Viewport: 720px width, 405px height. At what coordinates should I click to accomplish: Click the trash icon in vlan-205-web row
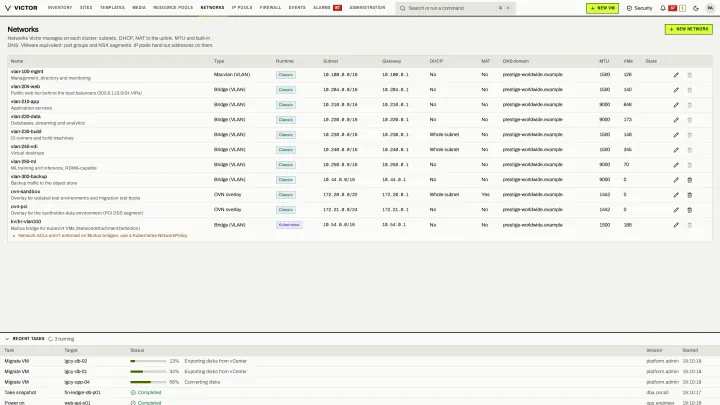click(689, 90)
